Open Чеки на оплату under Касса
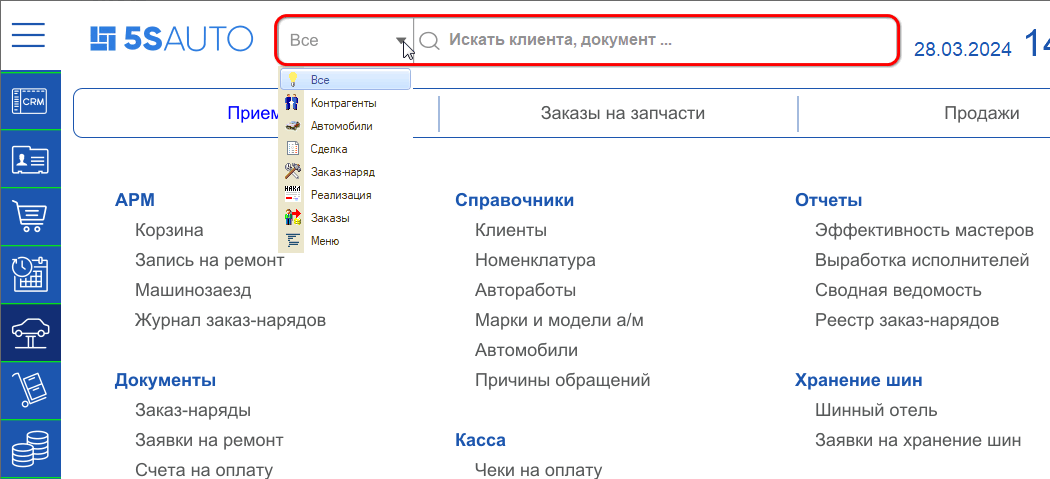 539,470
